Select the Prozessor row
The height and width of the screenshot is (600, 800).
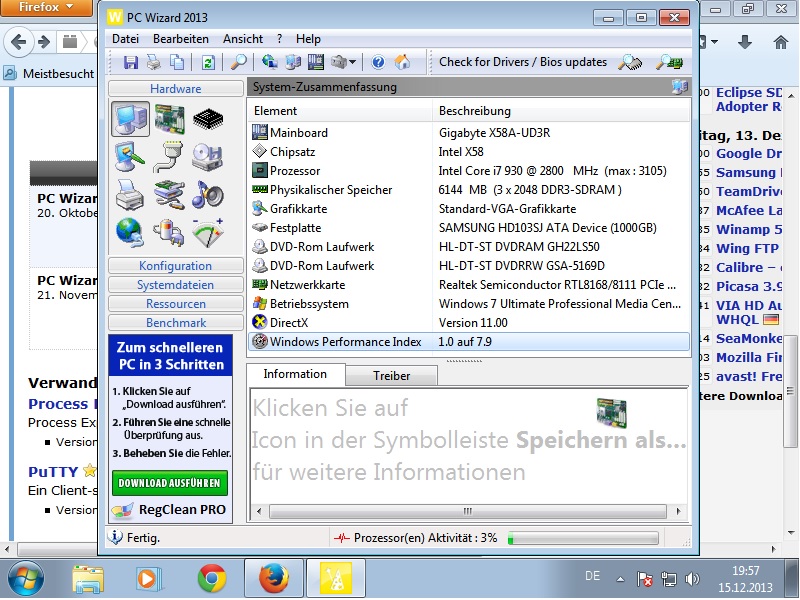(x=468, y=170)
